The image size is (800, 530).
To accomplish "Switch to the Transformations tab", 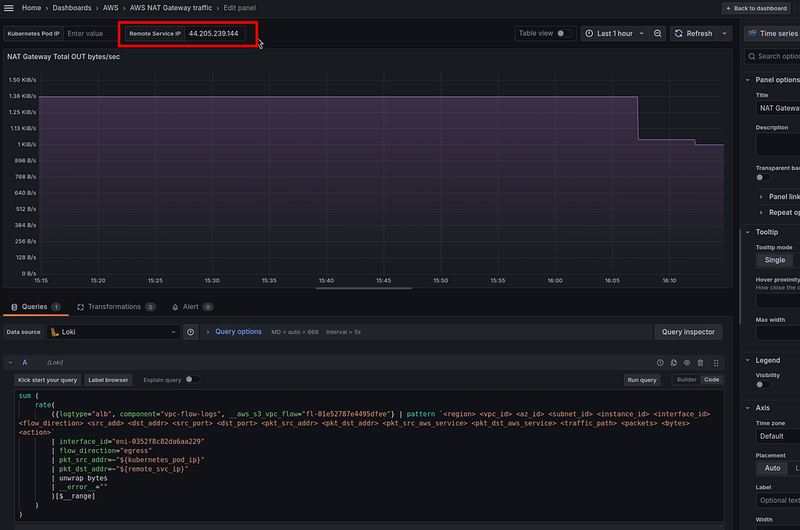I will 116,307.
